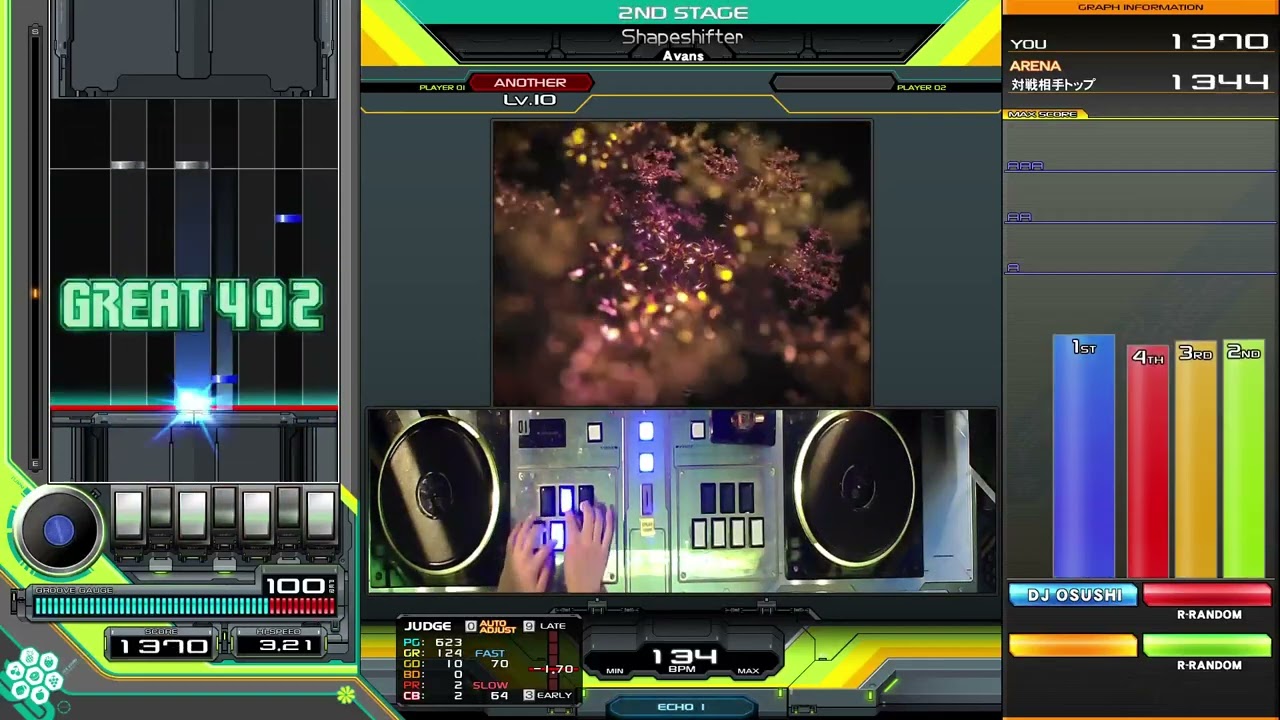The height and width of the screenshot is (720, 1280).
Task: Select the yellow rival name plate
Action: pyautogui.click(x=1073, y=645)
